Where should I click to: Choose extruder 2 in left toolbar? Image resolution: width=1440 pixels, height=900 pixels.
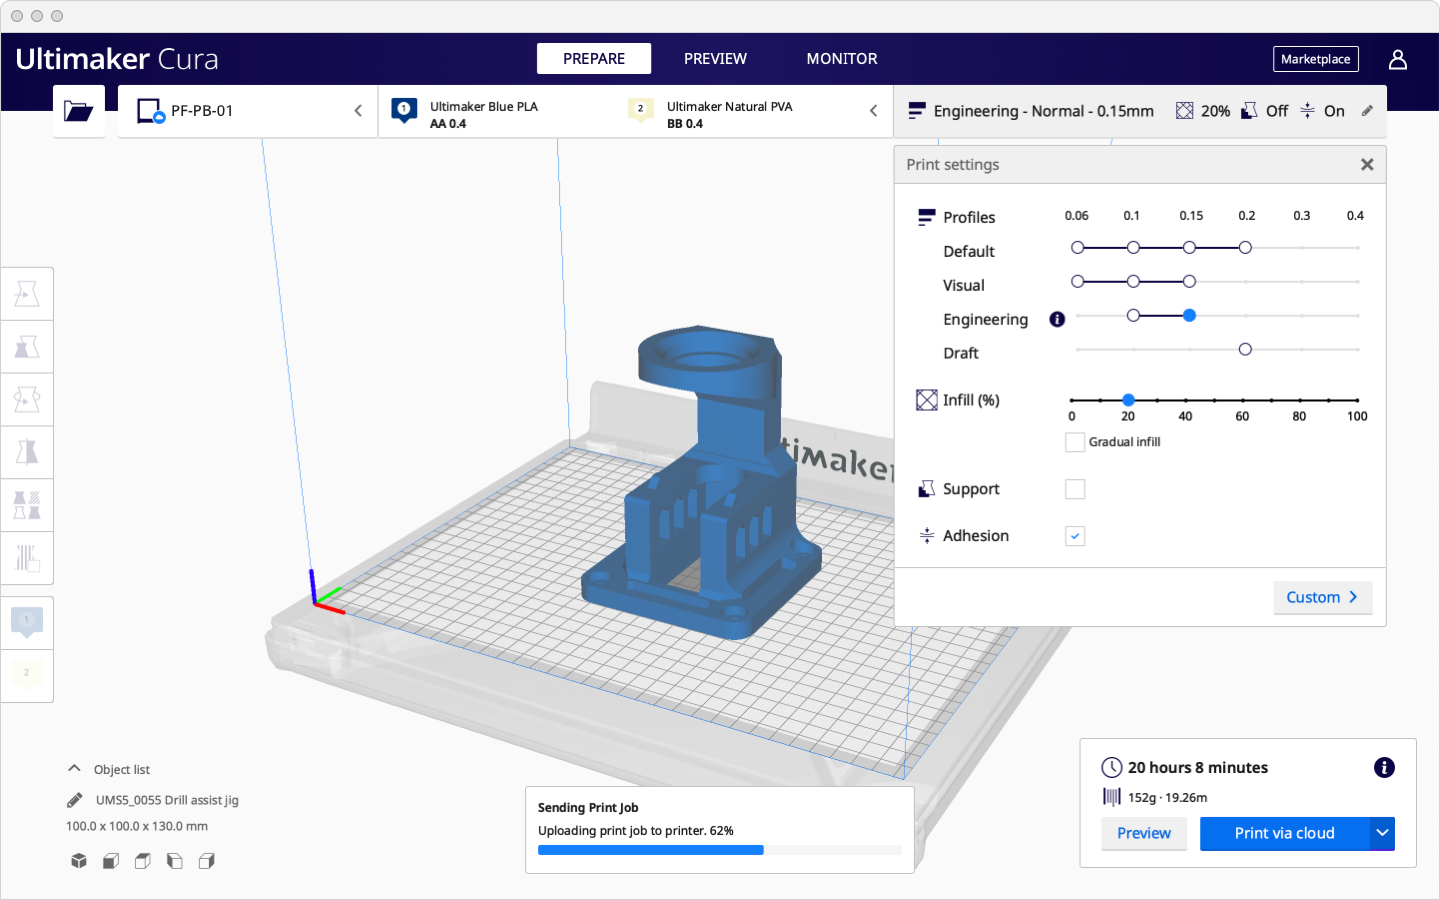coord(27,675)
